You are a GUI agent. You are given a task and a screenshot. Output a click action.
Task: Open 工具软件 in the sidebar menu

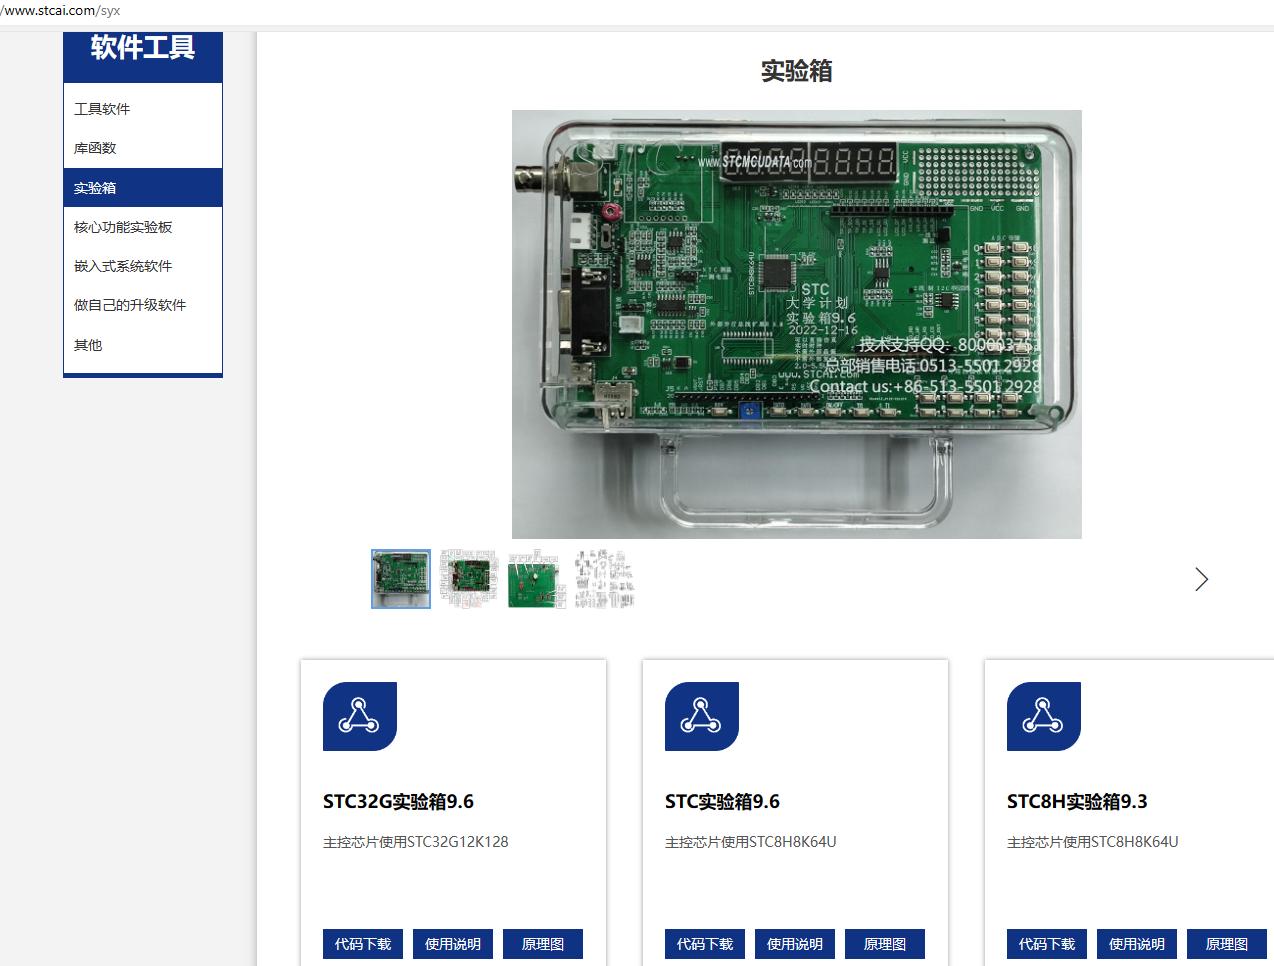tap(143, 109)
